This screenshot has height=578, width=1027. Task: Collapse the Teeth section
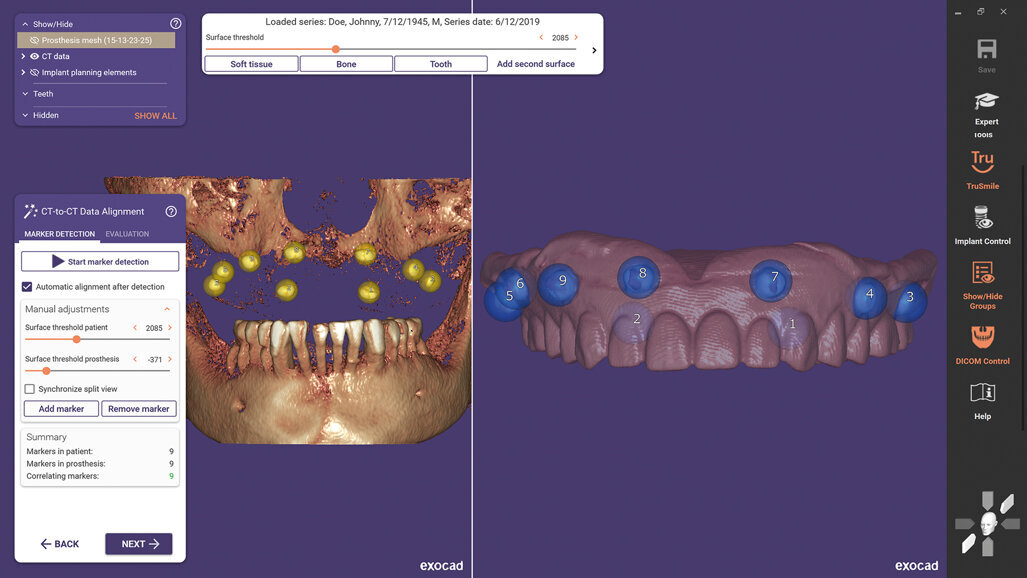pyautogui.click(x=26, y=93)
